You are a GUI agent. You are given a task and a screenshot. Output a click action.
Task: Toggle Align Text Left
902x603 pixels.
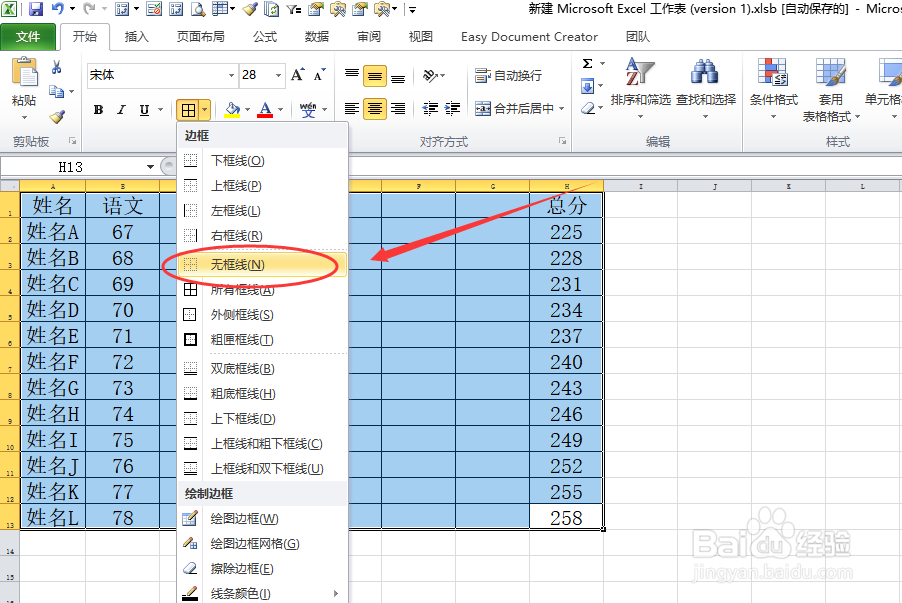pyautogui.click(x=351, y=108)
